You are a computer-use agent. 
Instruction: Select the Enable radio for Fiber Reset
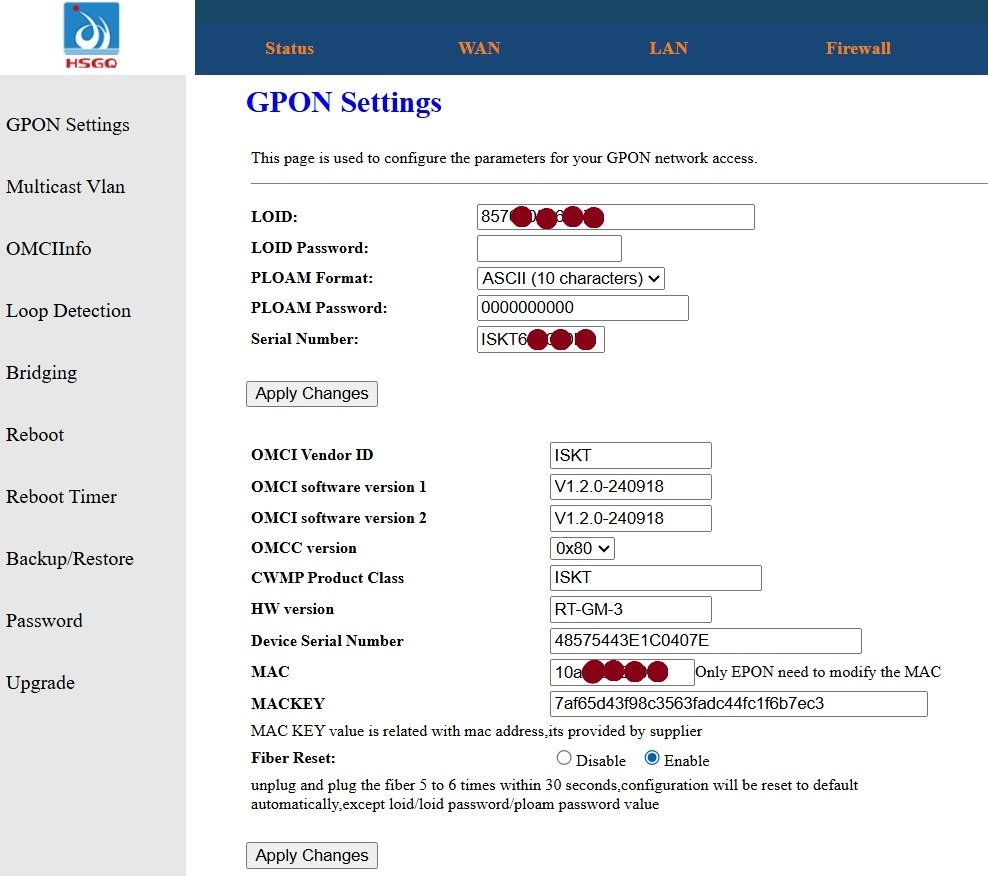pyautogui.click(x=653, y=759)
